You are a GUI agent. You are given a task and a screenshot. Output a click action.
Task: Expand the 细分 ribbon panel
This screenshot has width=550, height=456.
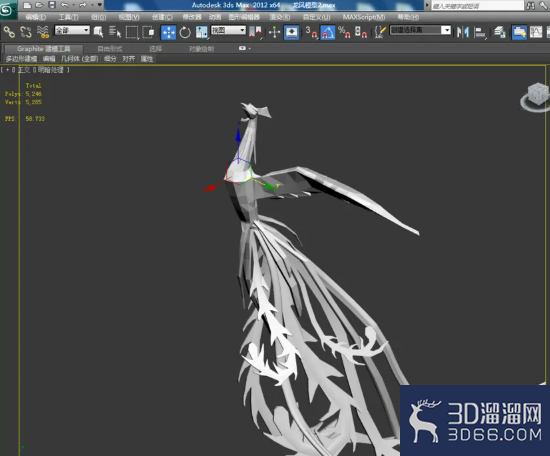coord(110,59)
